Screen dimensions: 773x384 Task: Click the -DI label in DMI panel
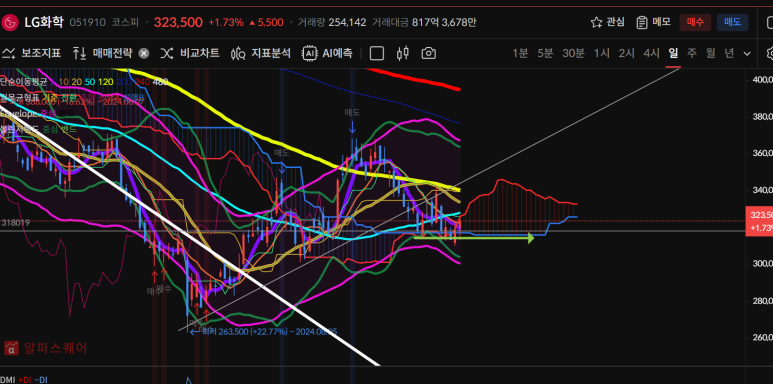[41, 380]
